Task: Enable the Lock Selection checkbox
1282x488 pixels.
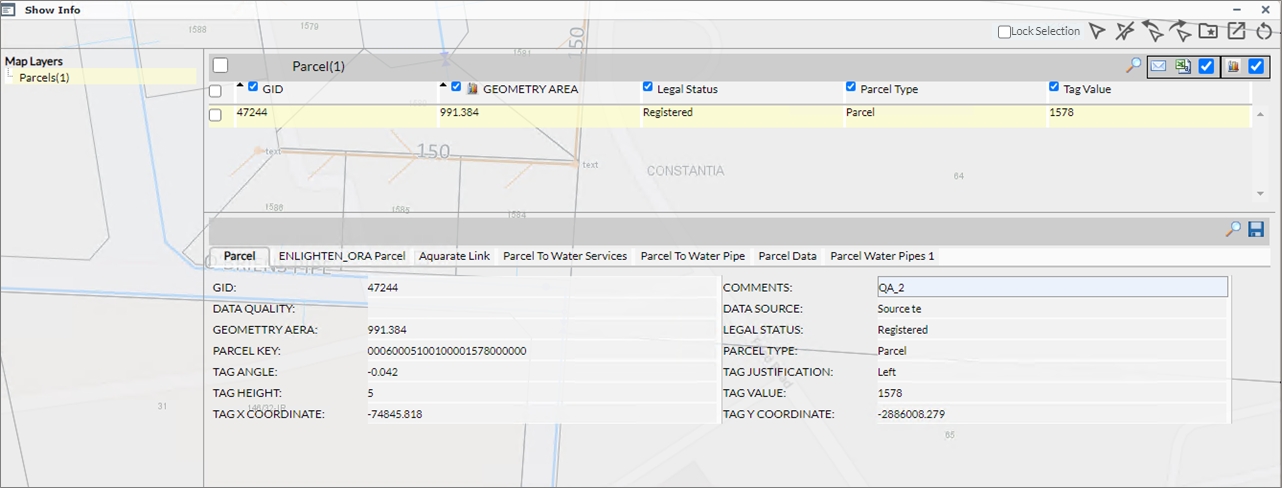Action: point(1004,32)
